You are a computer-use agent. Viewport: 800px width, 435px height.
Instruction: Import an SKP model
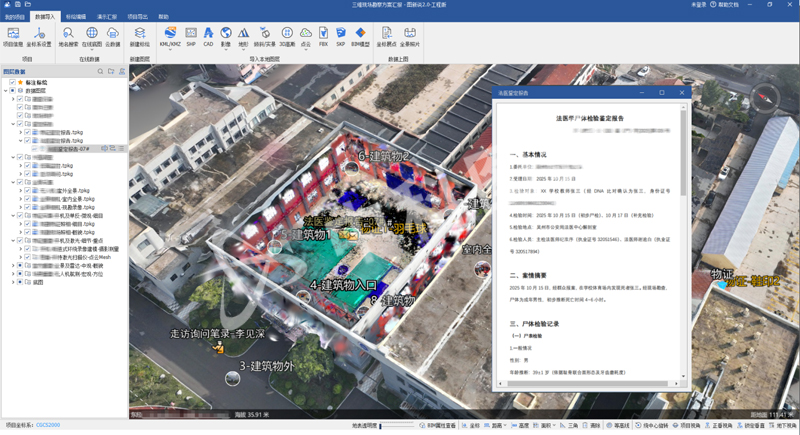click(x=340, y=37)
